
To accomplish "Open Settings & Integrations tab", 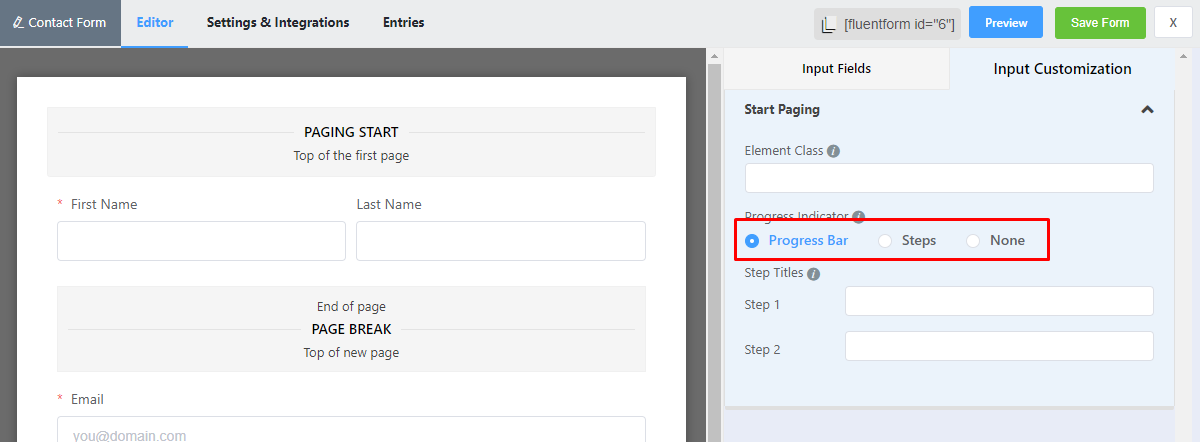I will (278, 22).
